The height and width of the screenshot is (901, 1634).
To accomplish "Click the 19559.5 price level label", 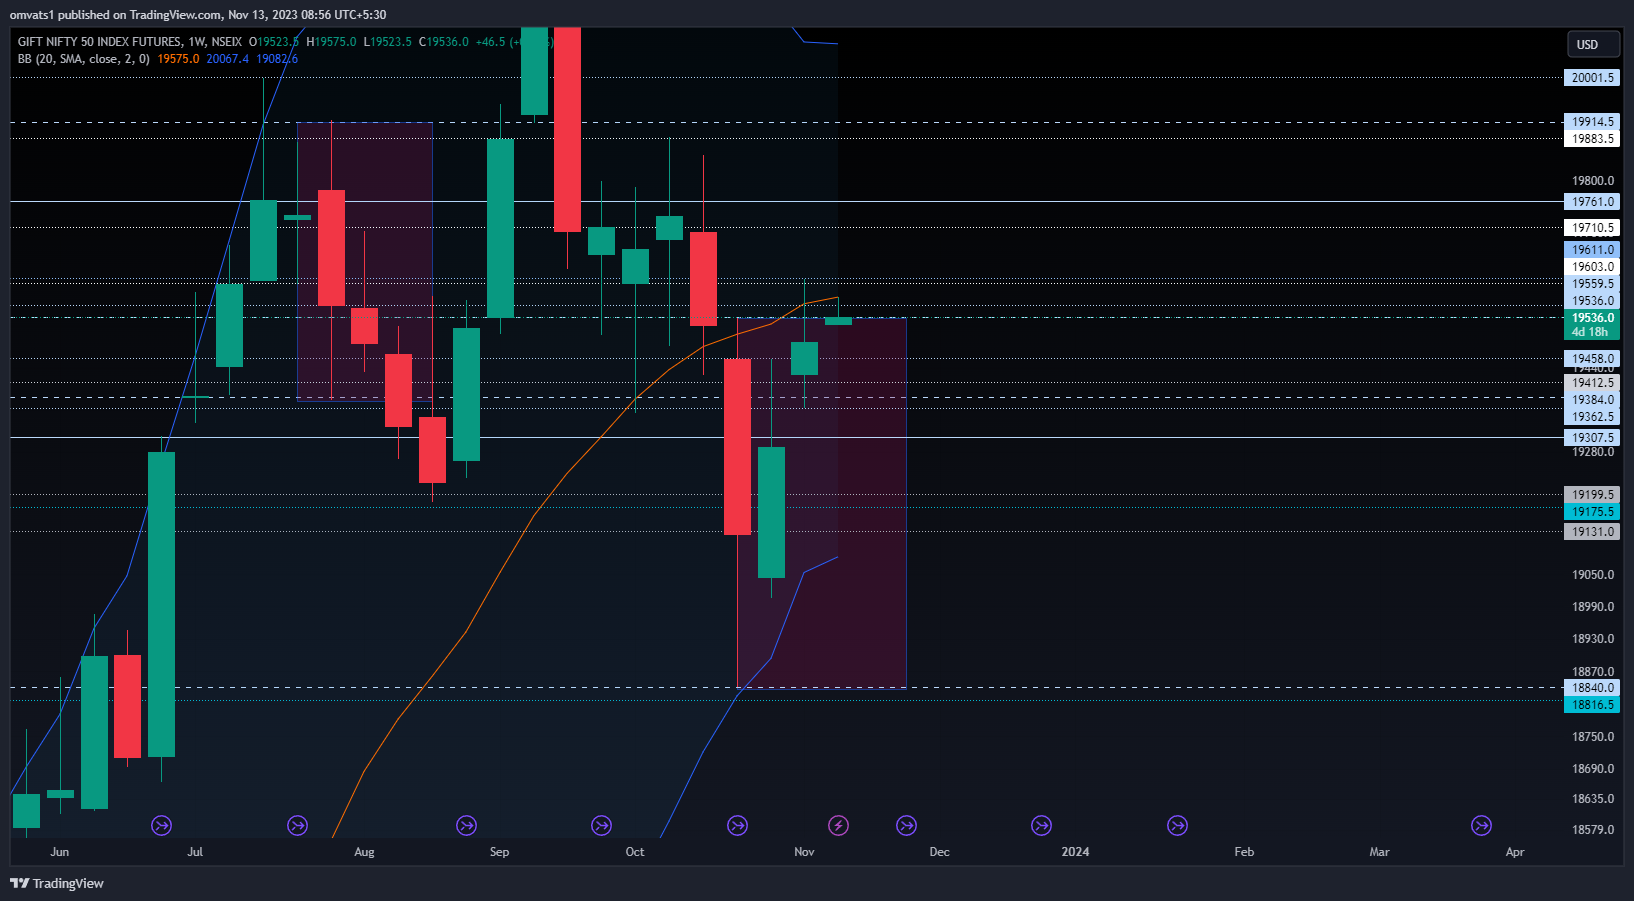I will pyautogui.click(x=1592, y=283).
